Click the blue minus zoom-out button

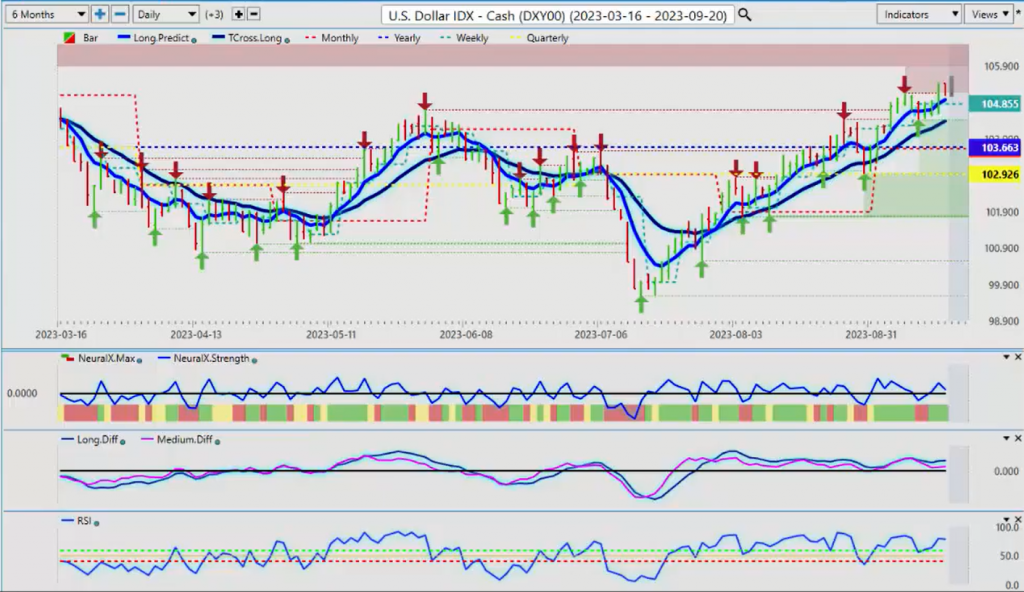pos(120,14)
